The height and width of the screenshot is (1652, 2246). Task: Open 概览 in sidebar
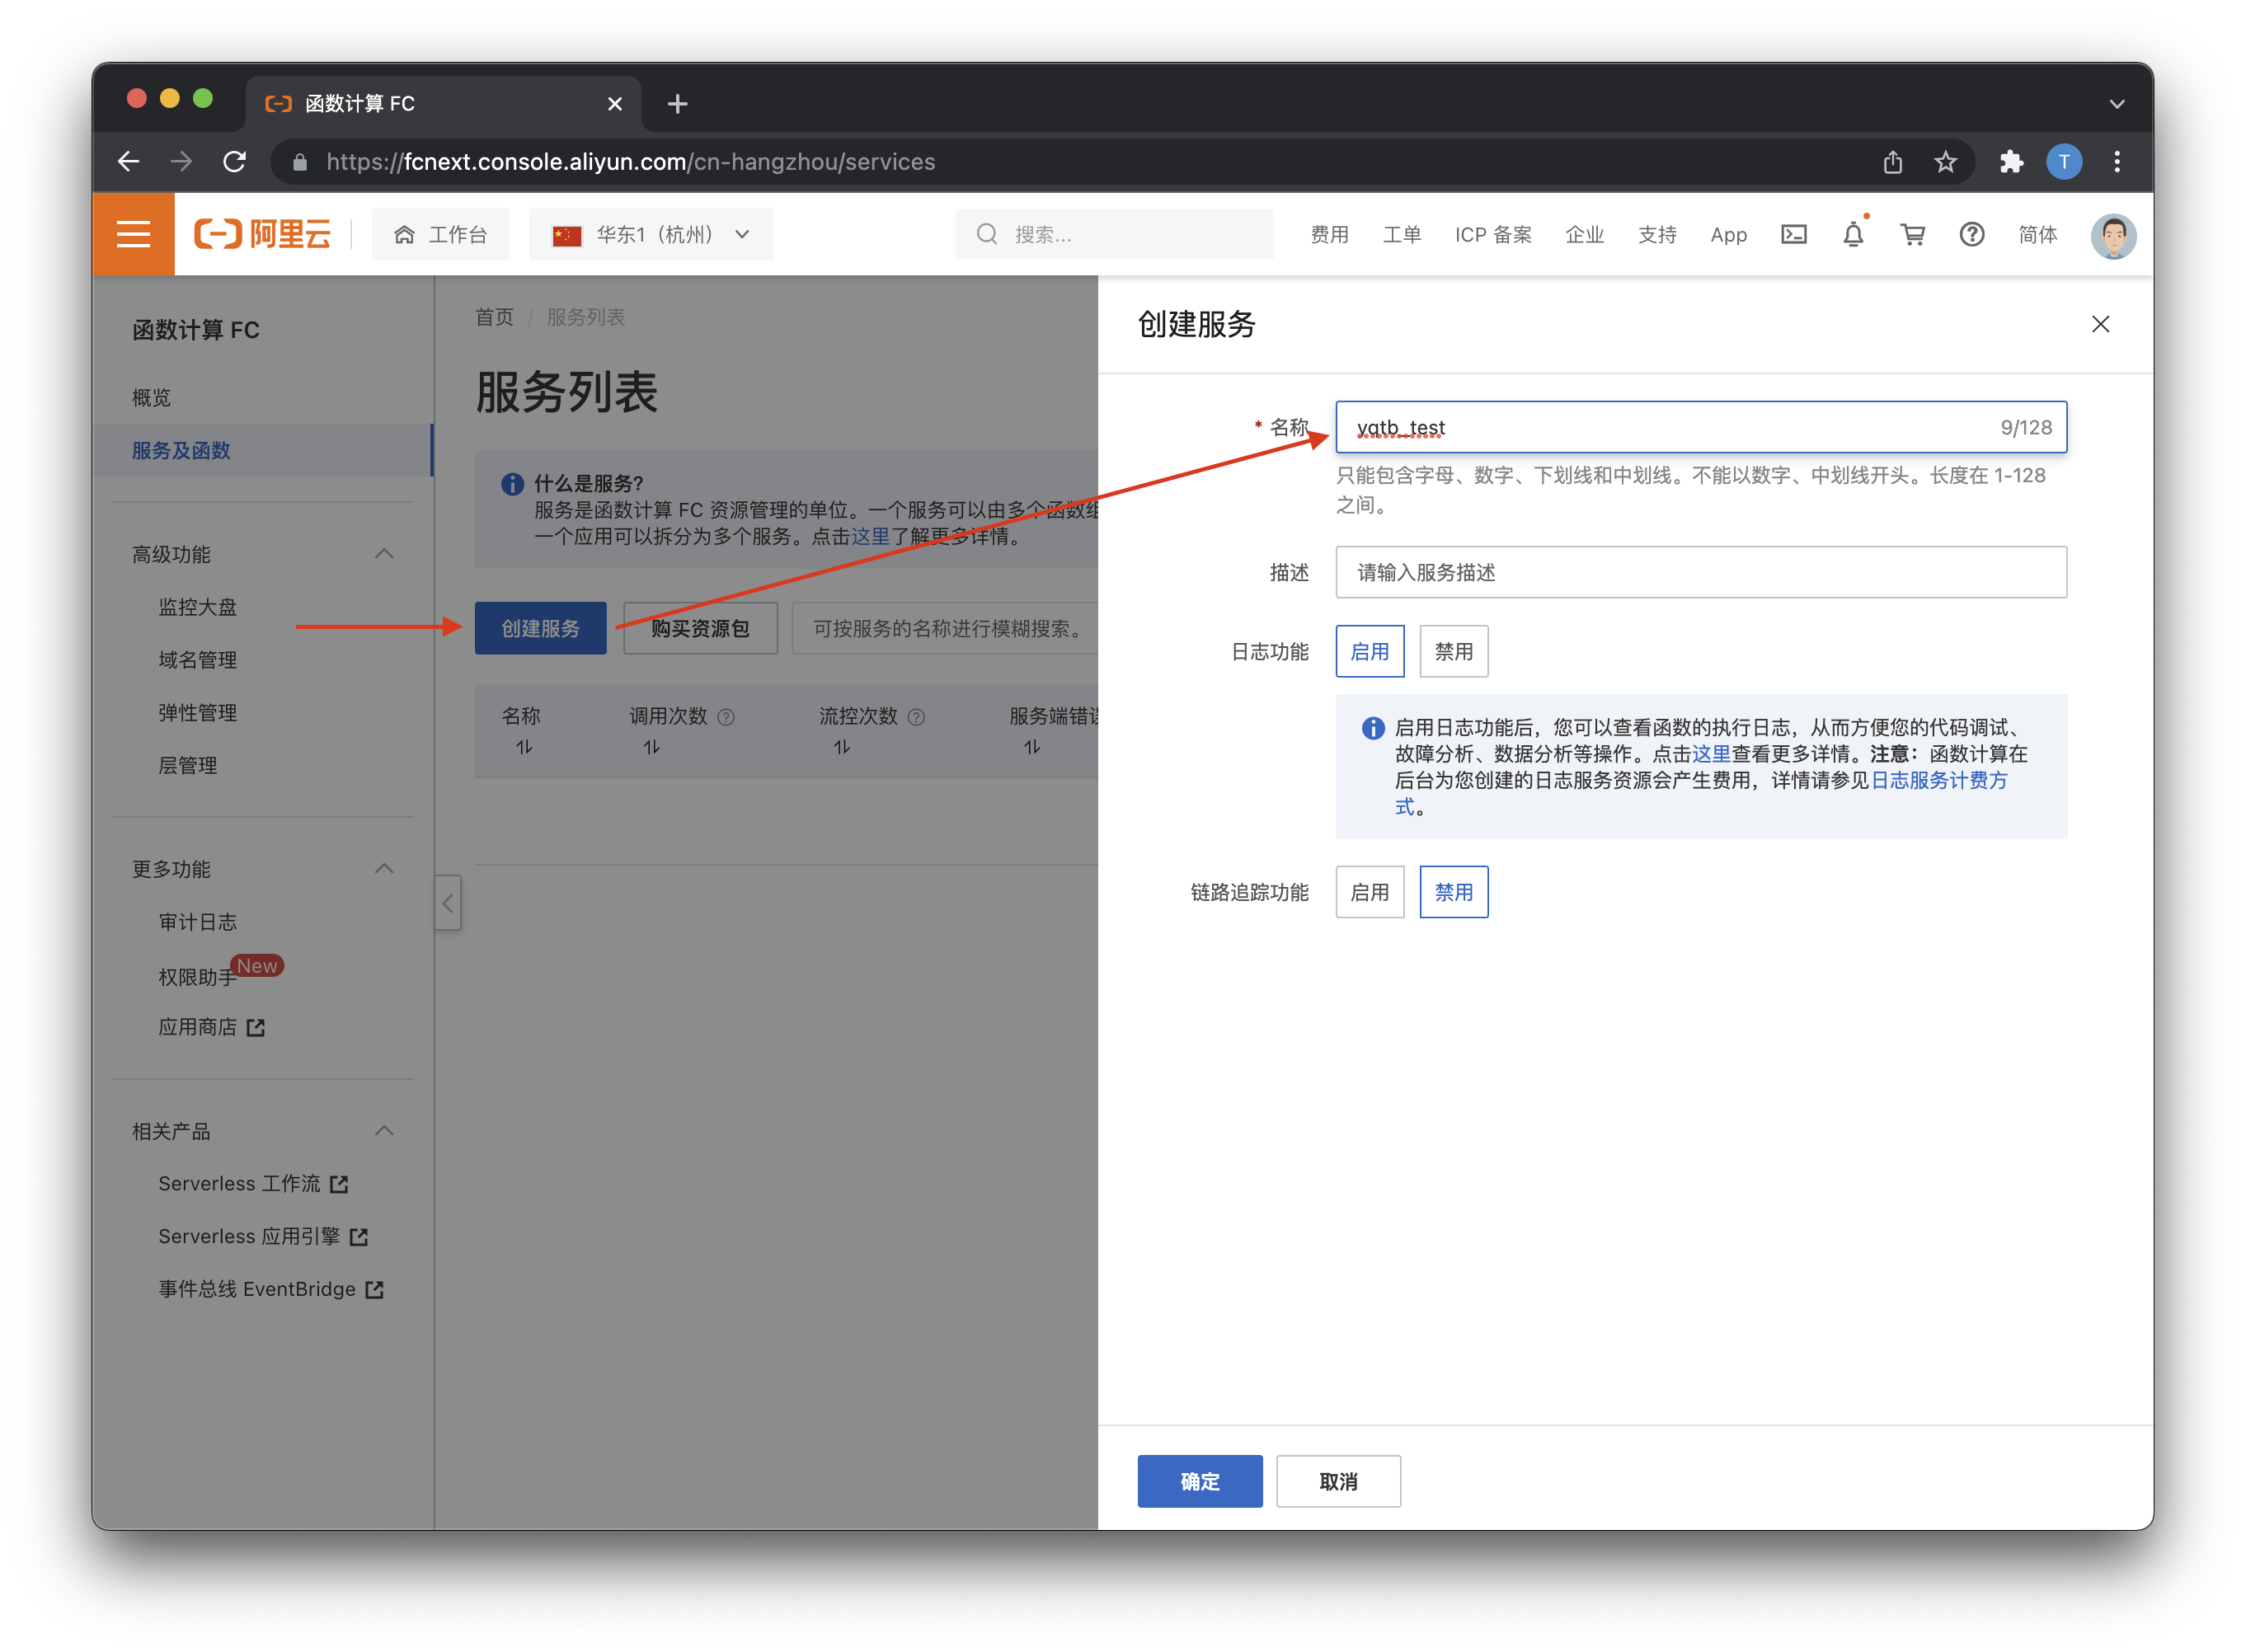152,398
